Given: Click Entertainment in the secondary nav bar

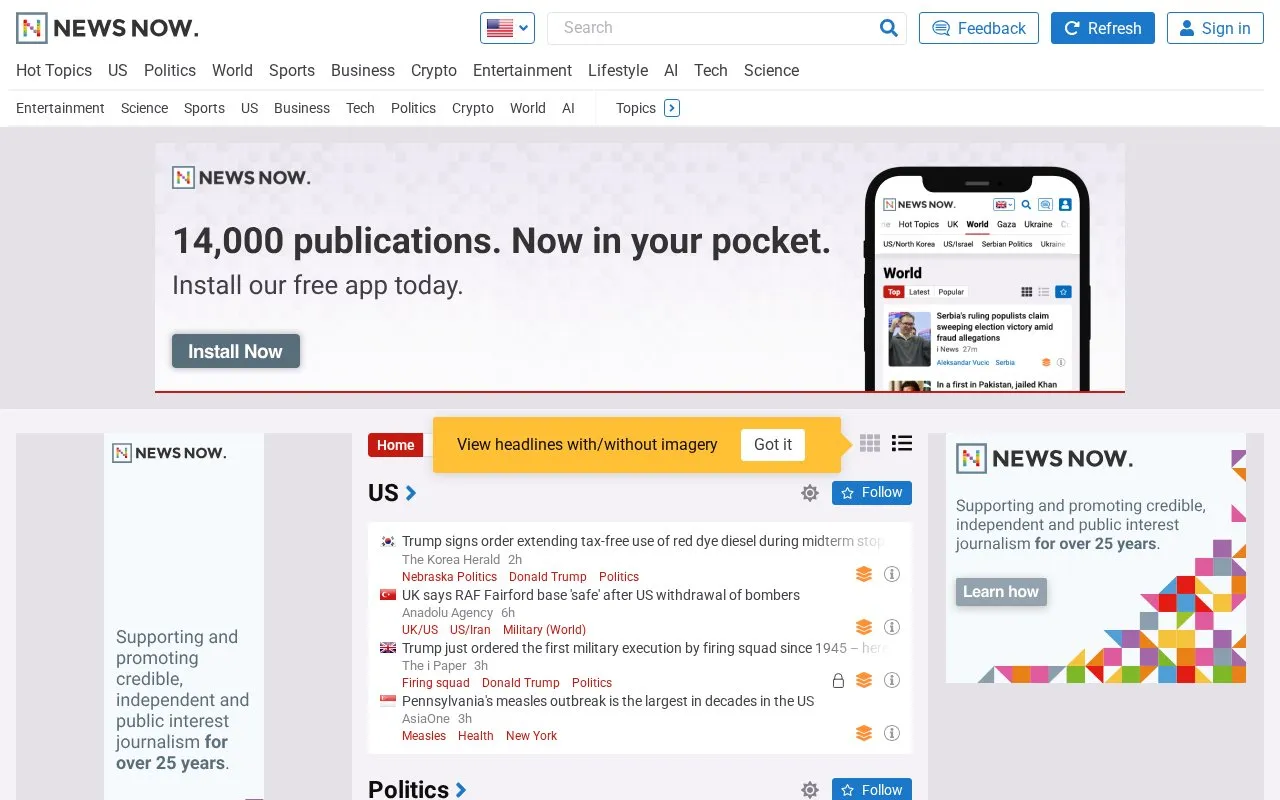Looking at the screenshot, I should coord(60,108).
